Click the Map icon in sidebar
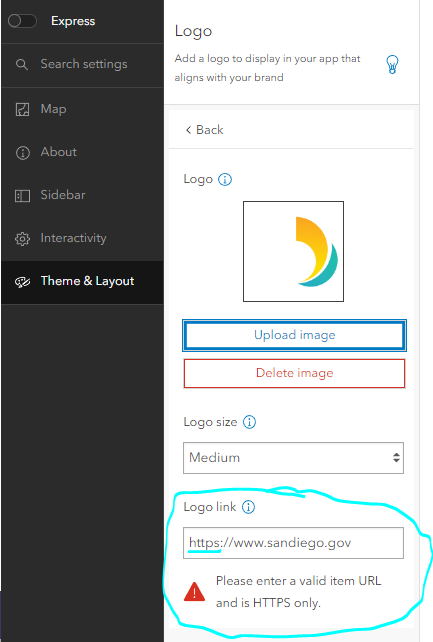 point(23,109)
